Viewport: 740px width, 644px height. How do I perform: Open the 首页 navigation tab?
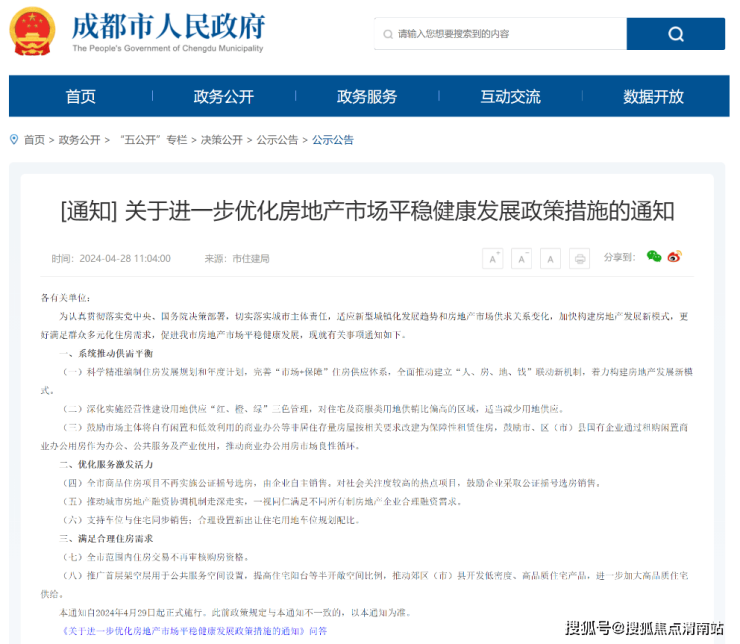[81, 96]
